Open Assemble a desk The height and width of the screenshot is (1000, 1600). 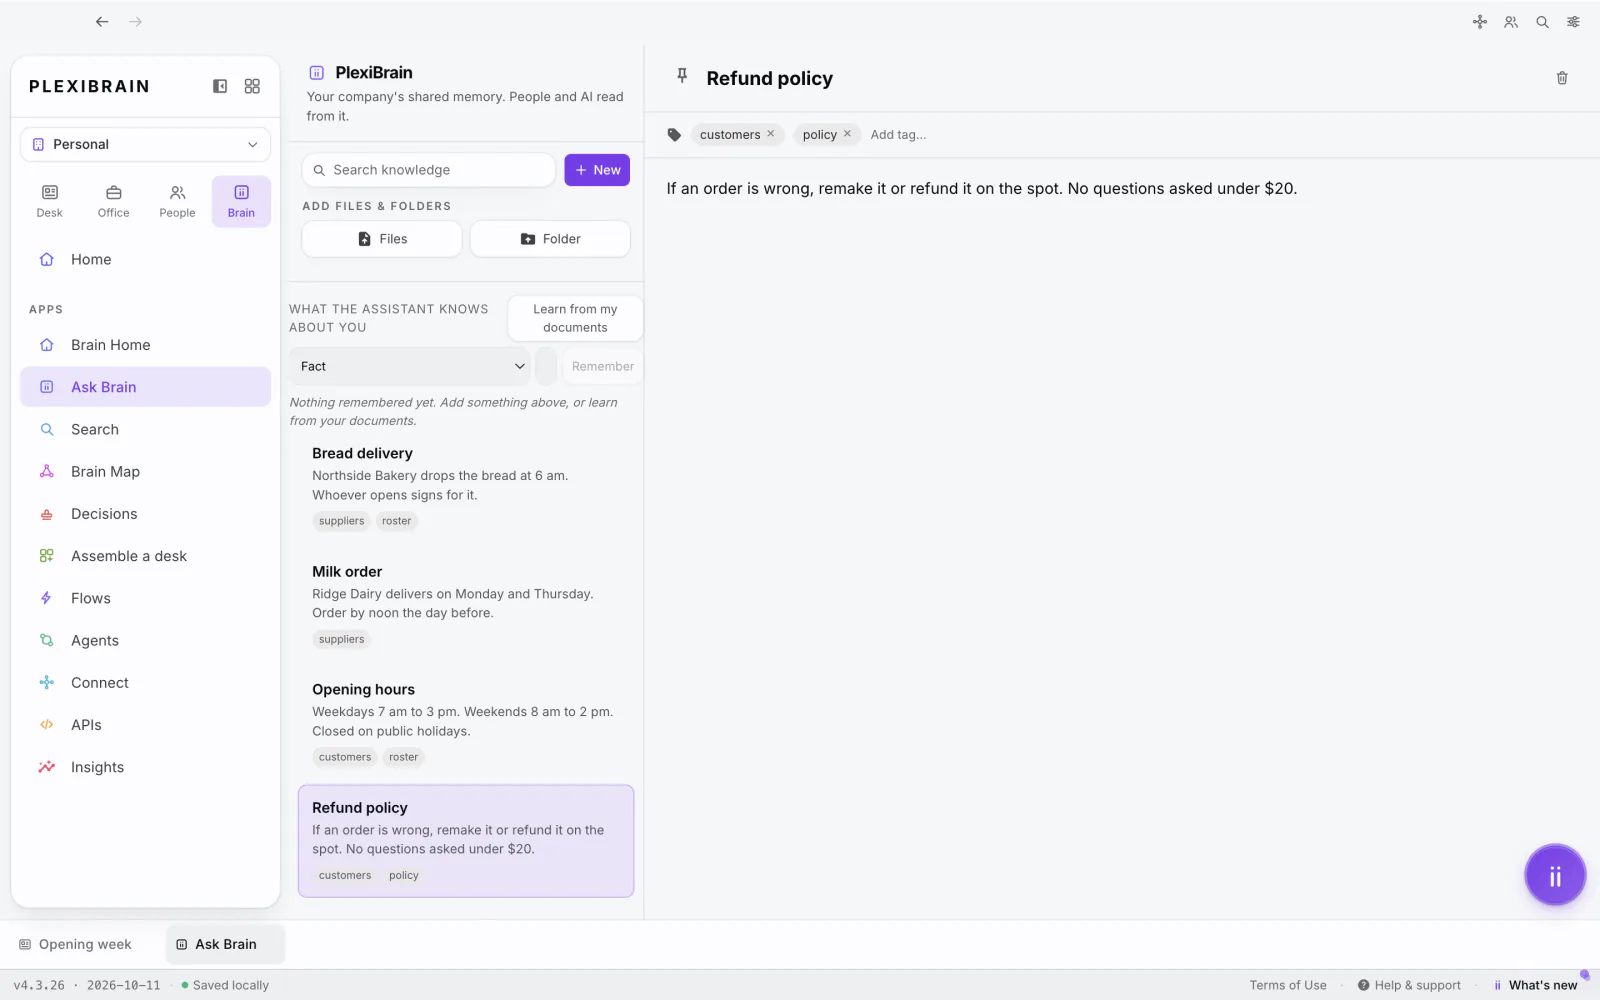click(x=145, y=556)
